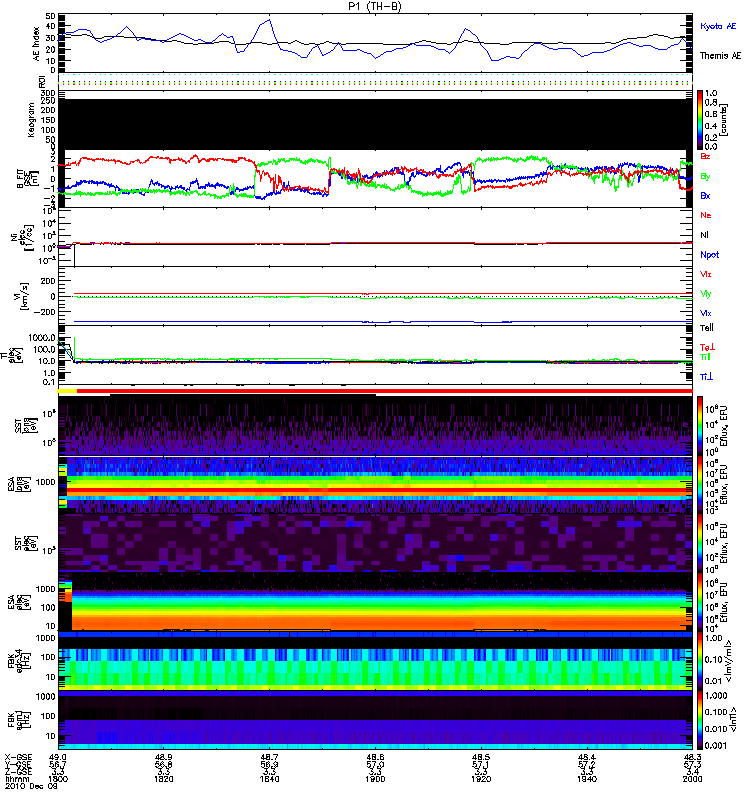This screenshot has width=750, height=800.
Task: Click the B_FIT magnetic field plot panel
Action: click(x=375, y=179)
